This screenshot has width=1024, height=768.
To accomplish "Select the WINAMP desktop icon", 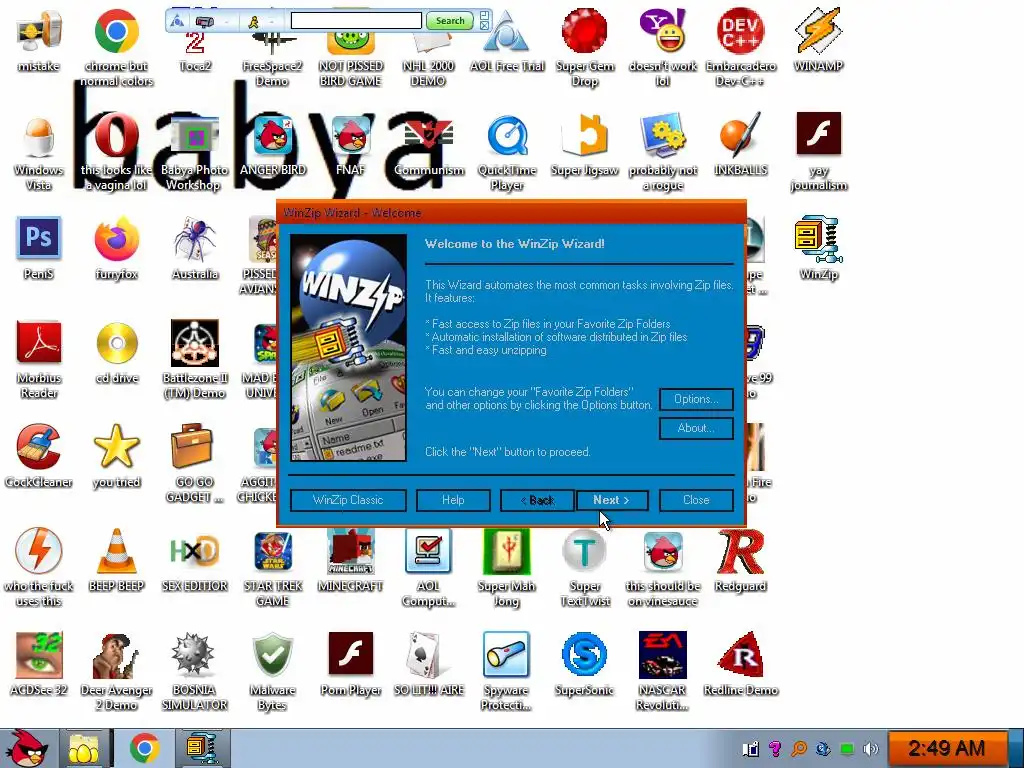I will (x=818, y=40).
